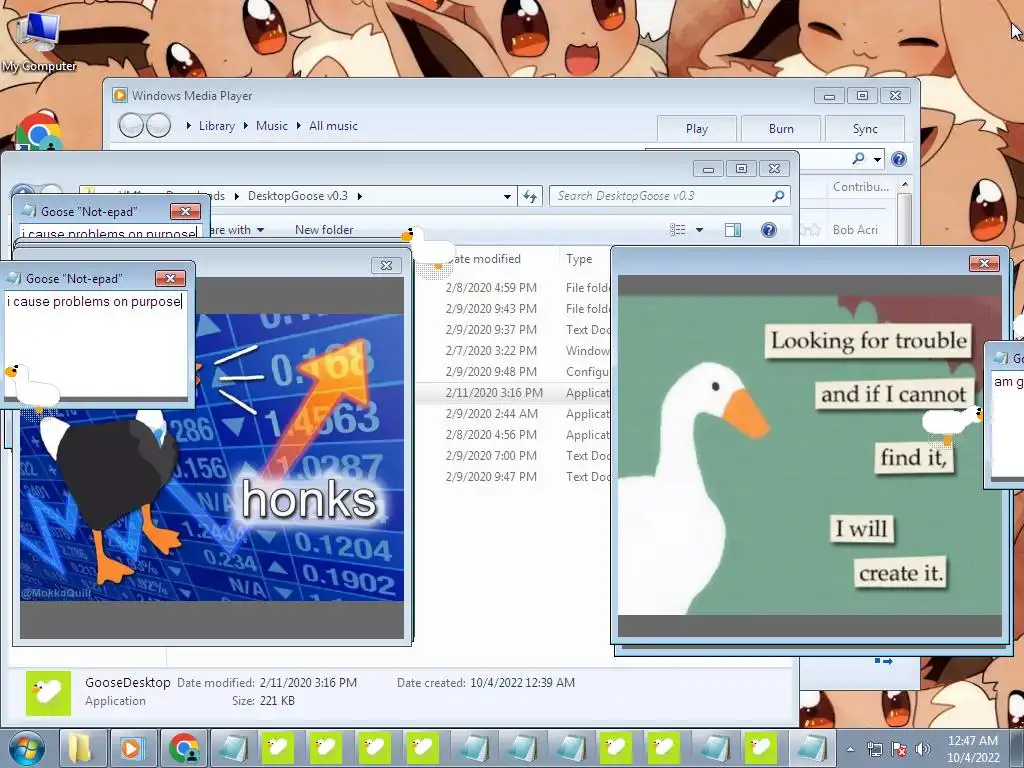This screenshot has height=768, width=1024.
Task: Open Action Center flag icon
Action: pos(899,750)
